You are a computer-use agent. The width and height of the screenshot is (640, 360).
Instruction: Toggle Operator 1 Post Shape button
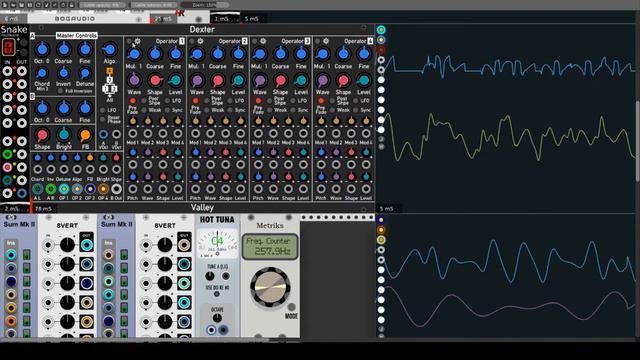[144, 100]
